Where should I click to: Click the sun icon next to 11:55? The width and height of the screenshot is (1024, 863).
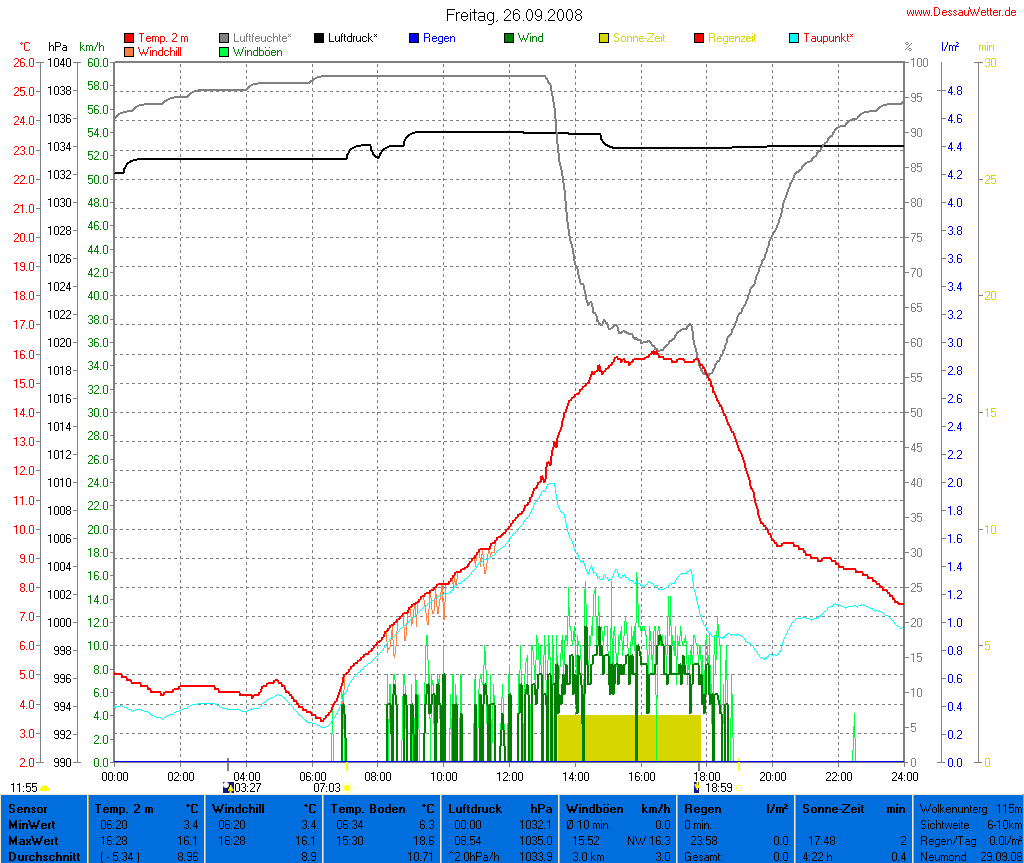(45, 788)
